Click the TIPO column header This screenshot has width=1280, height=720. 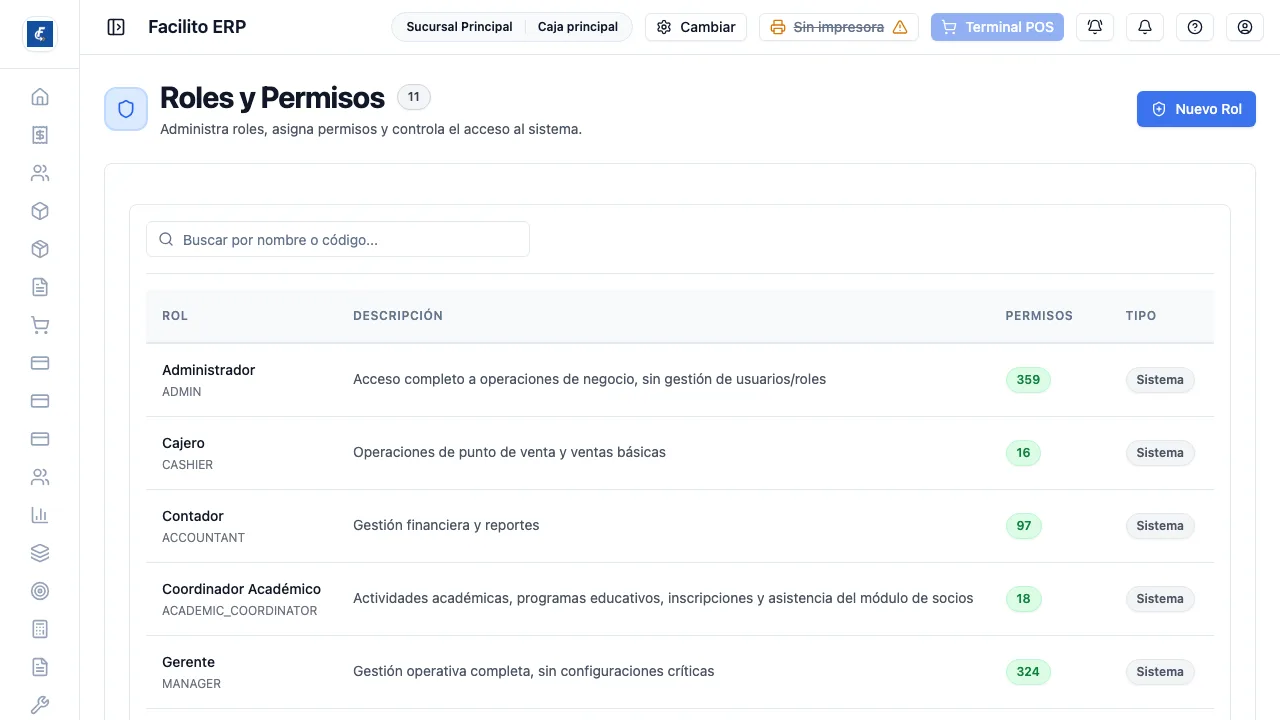[x=1141, y=316]
